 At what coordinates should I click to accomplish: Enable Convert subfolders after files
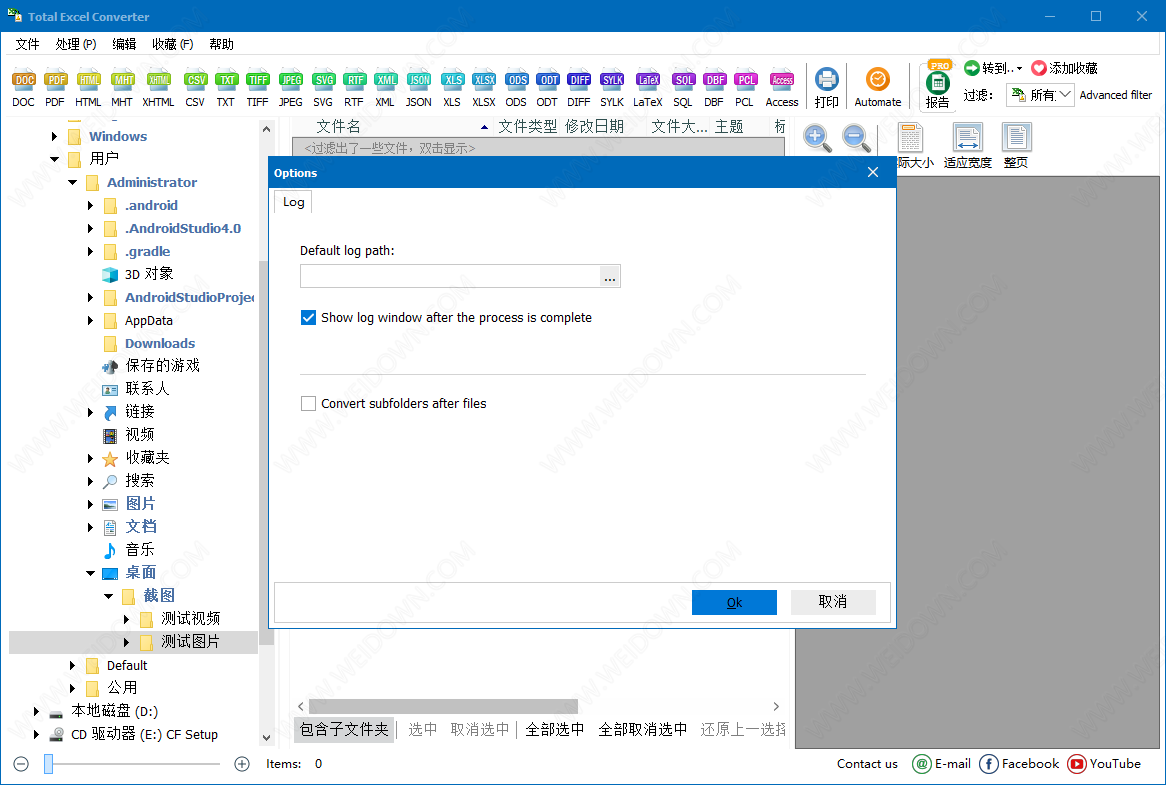[308, 403]
